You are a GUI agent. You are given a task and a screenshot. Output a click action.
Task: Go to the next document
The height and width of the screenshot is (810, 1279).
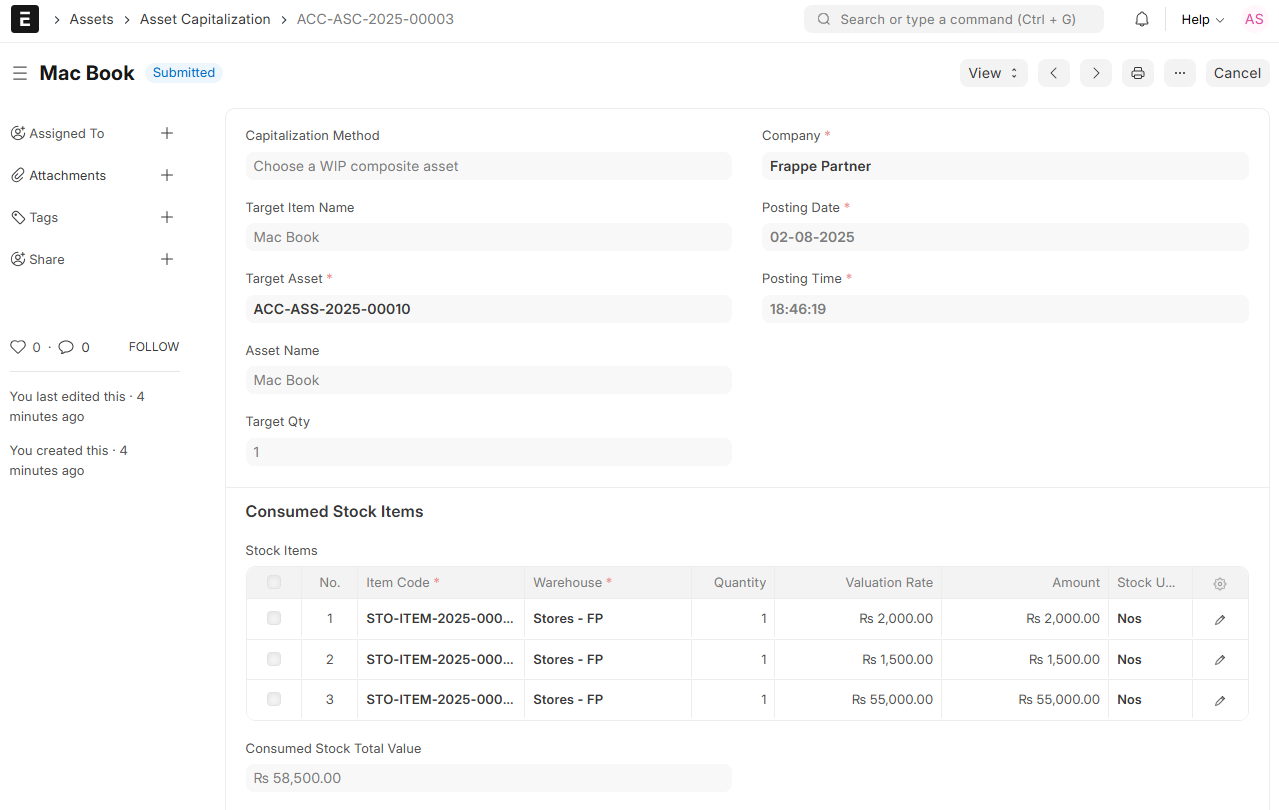tap(1096, 73)
